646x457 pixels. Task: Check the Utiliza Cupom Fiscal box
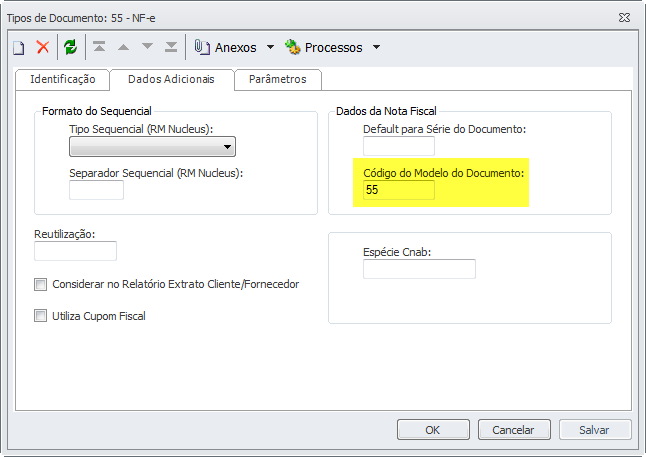click(x=41, y=316)
